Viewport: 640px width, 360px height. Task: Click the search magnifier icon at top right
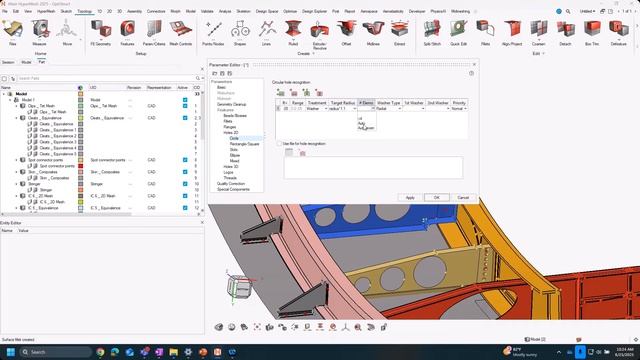click(568, 11)
